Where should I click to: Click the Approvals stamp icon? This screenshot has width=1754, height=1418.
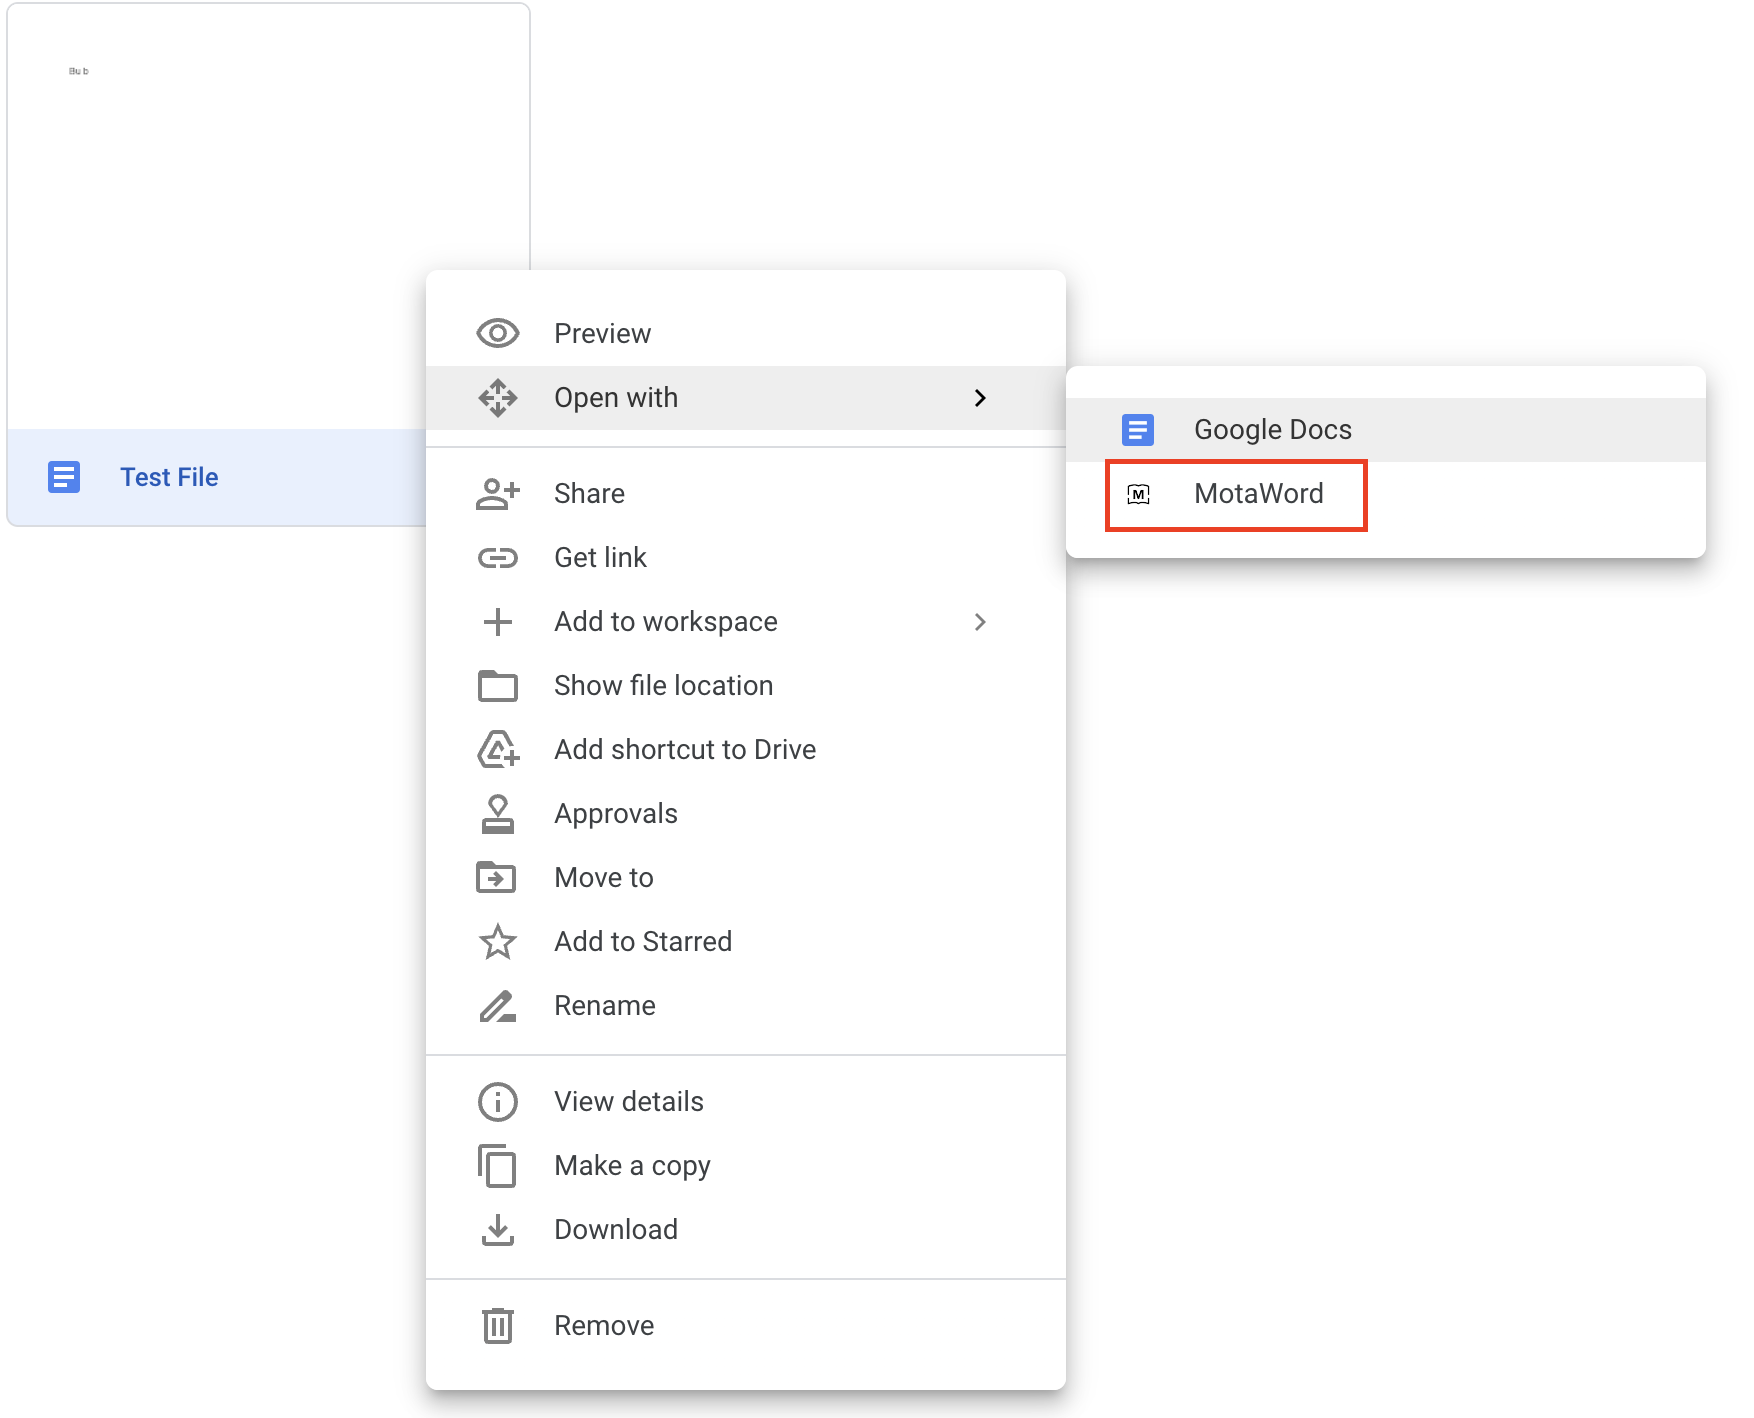click(497, 814)
